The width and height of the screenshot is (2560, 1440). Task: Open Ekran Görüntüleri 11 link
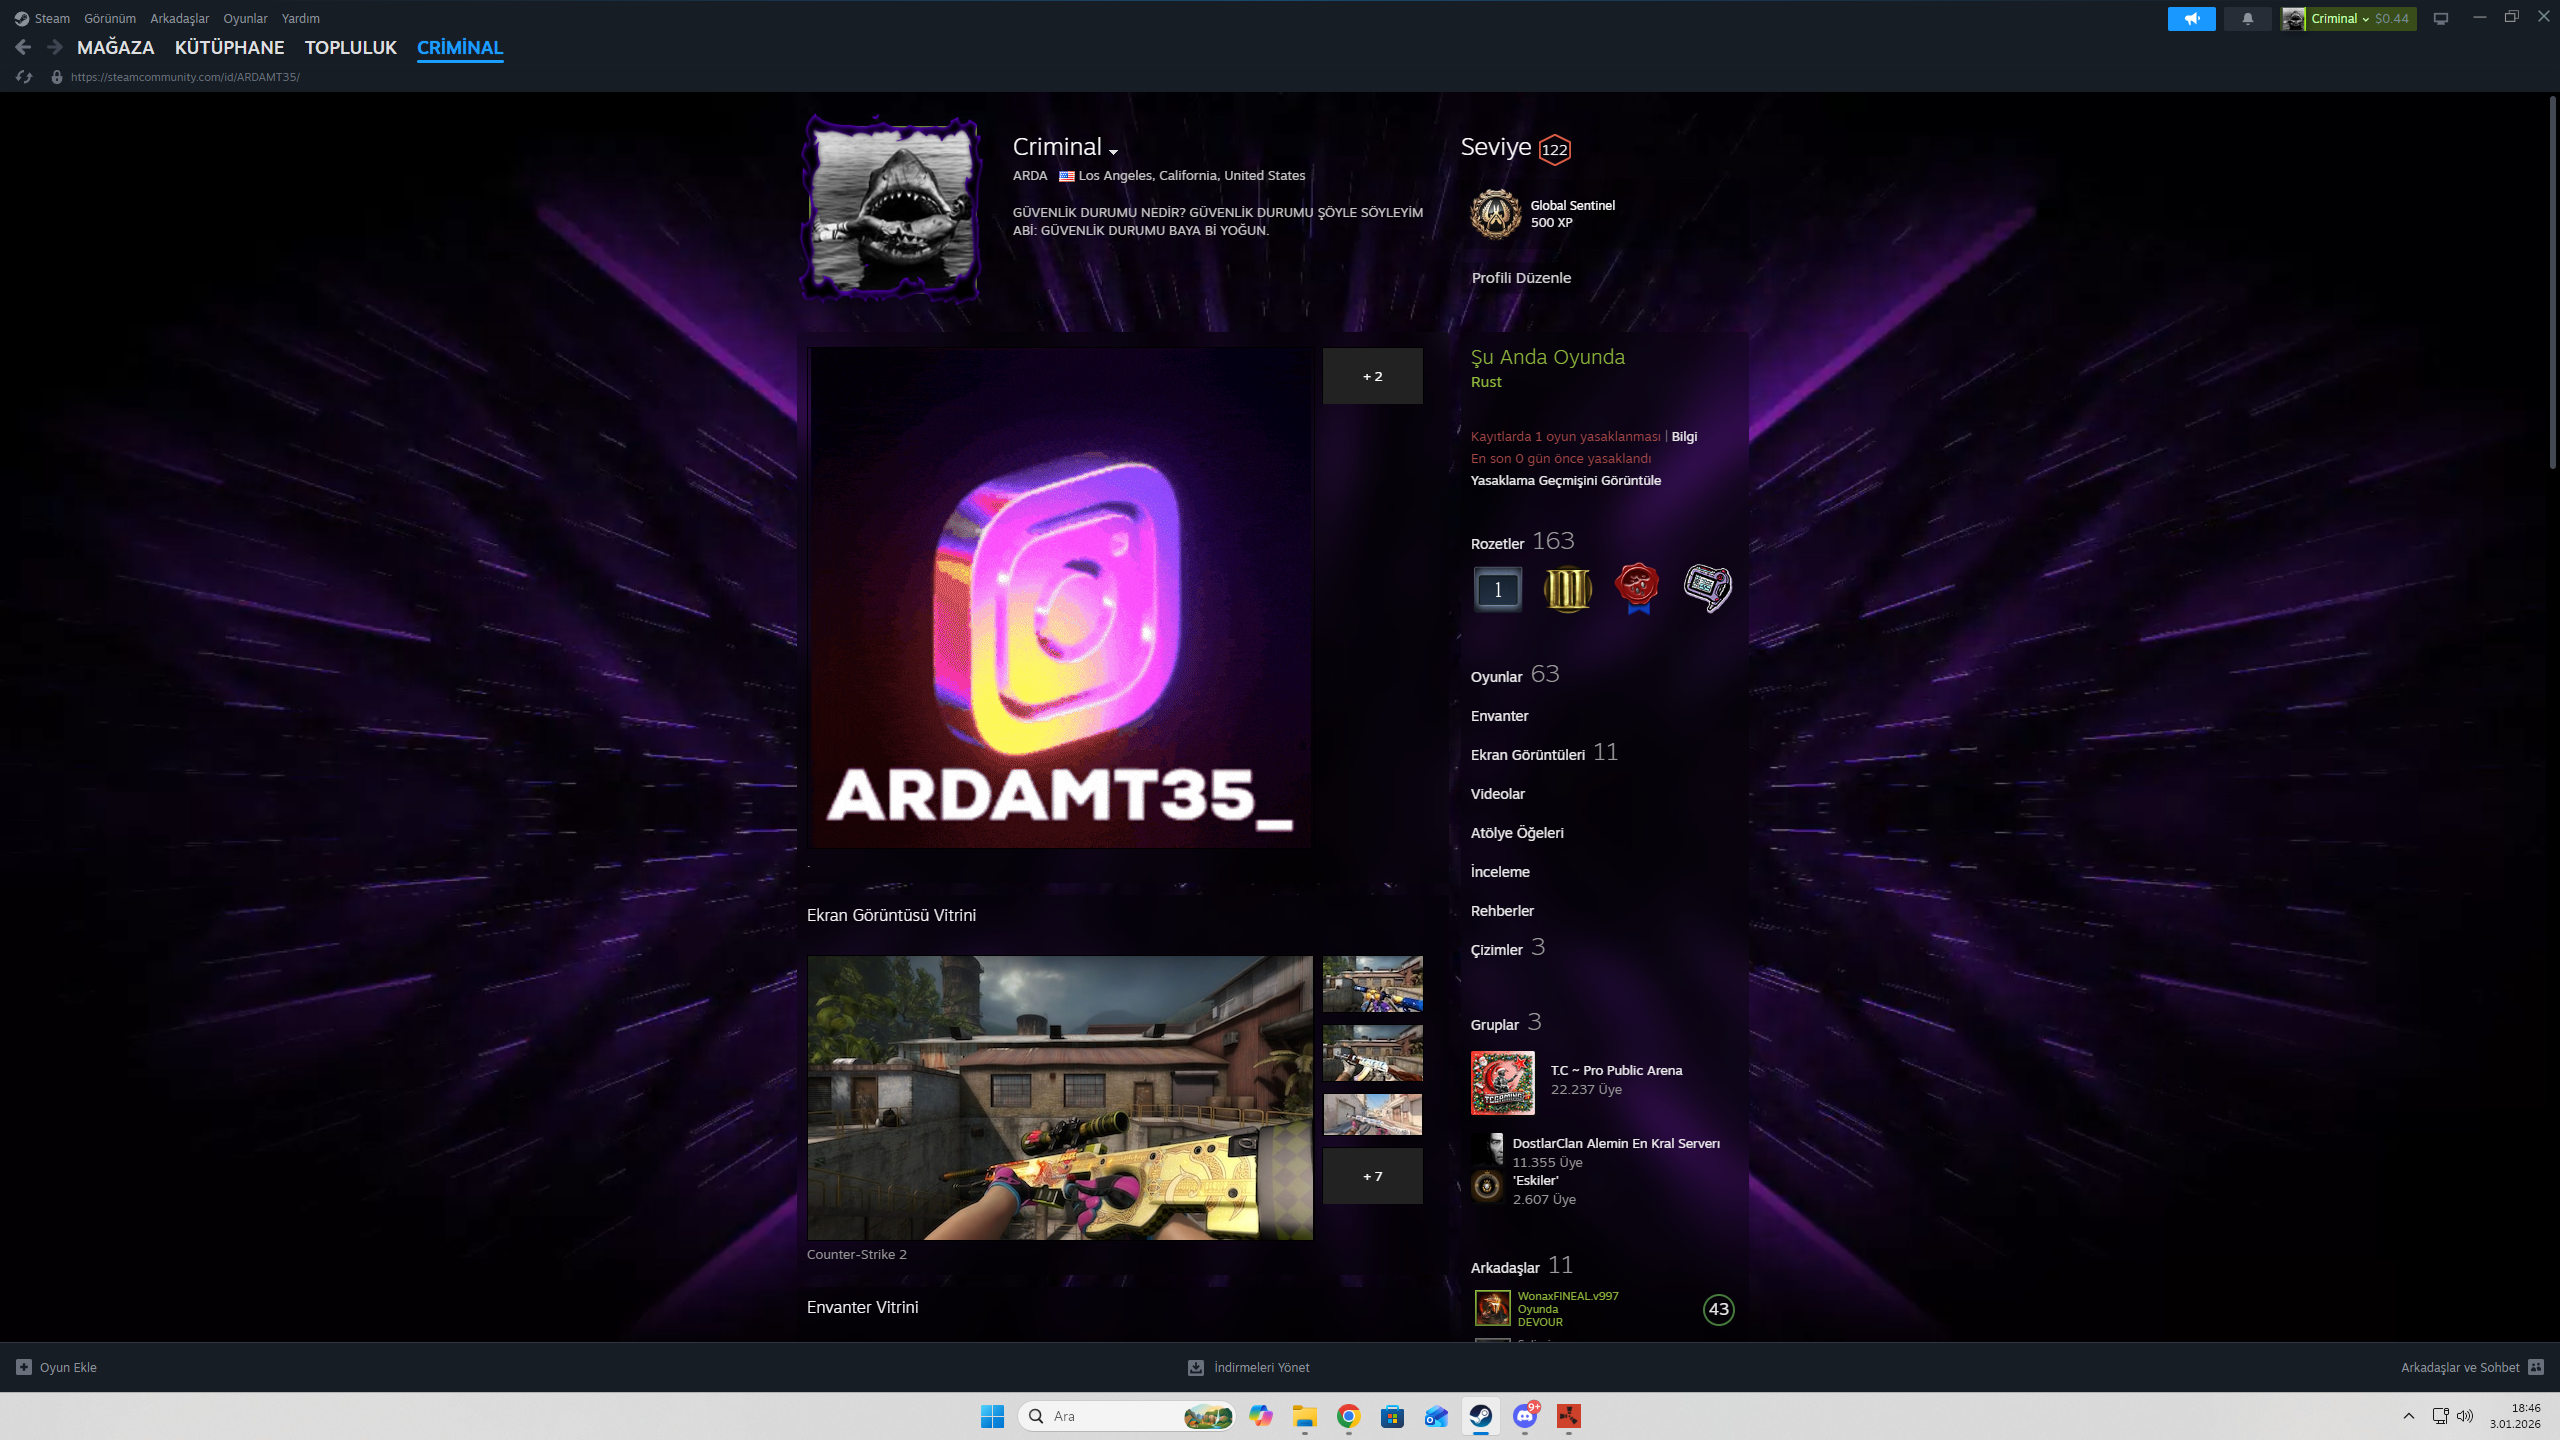[x=1544, y=752]
